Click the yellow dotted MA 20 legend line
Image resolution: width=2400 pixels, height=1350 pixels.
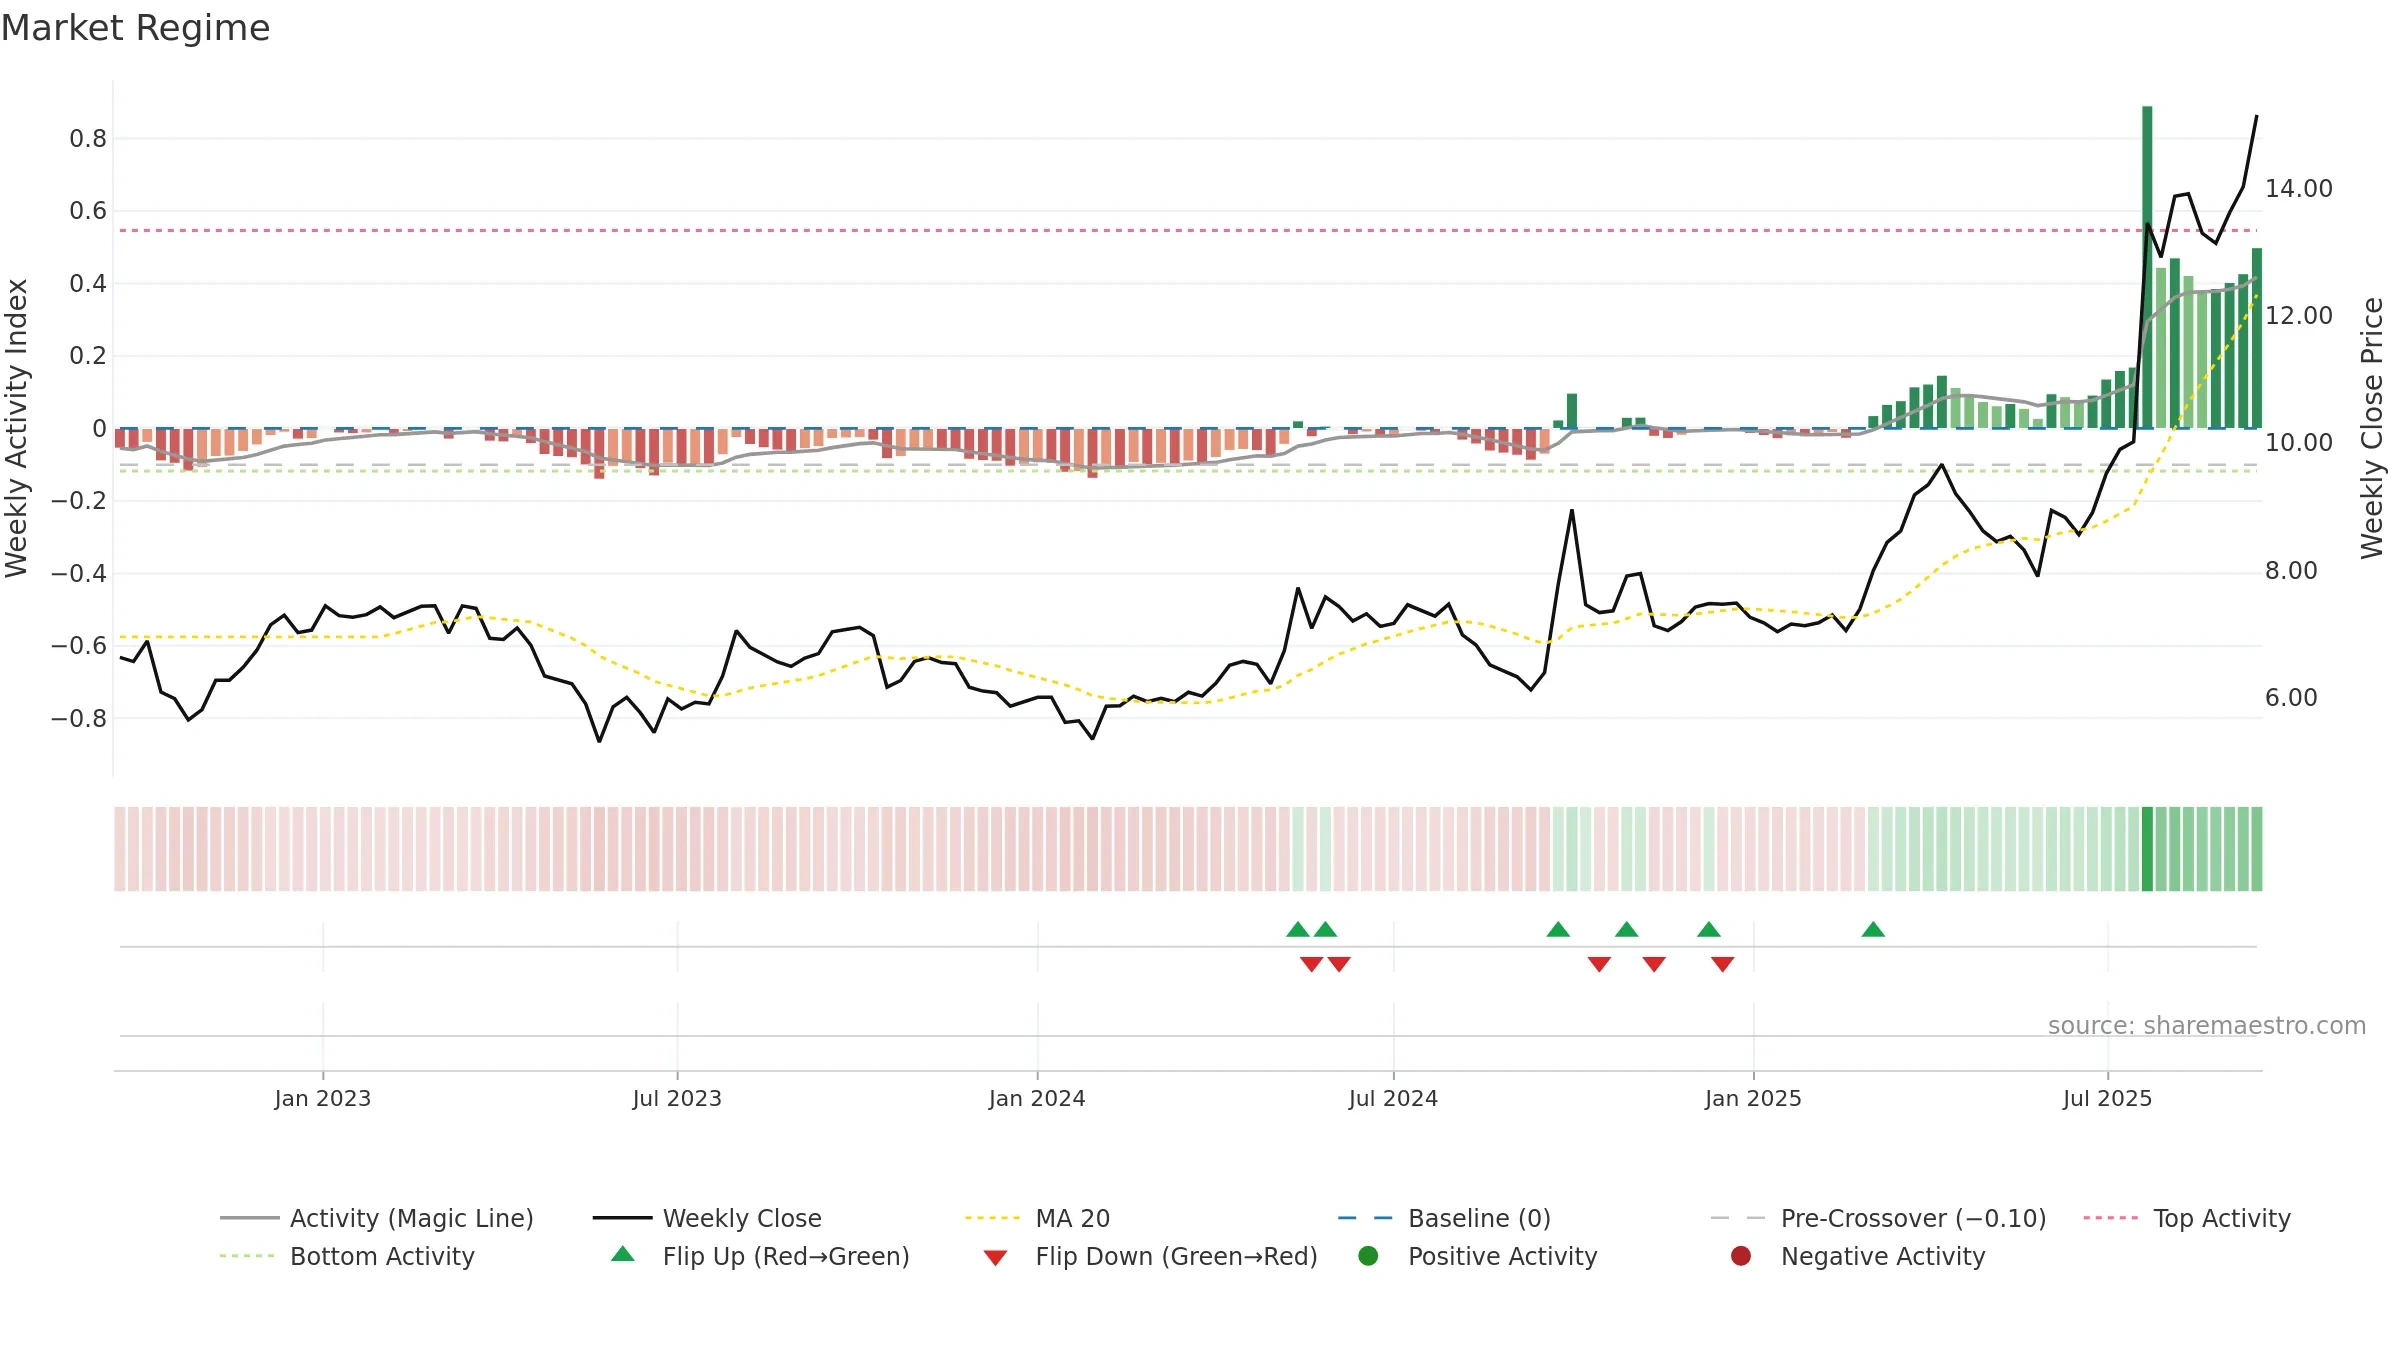[x=993, y=1218]
